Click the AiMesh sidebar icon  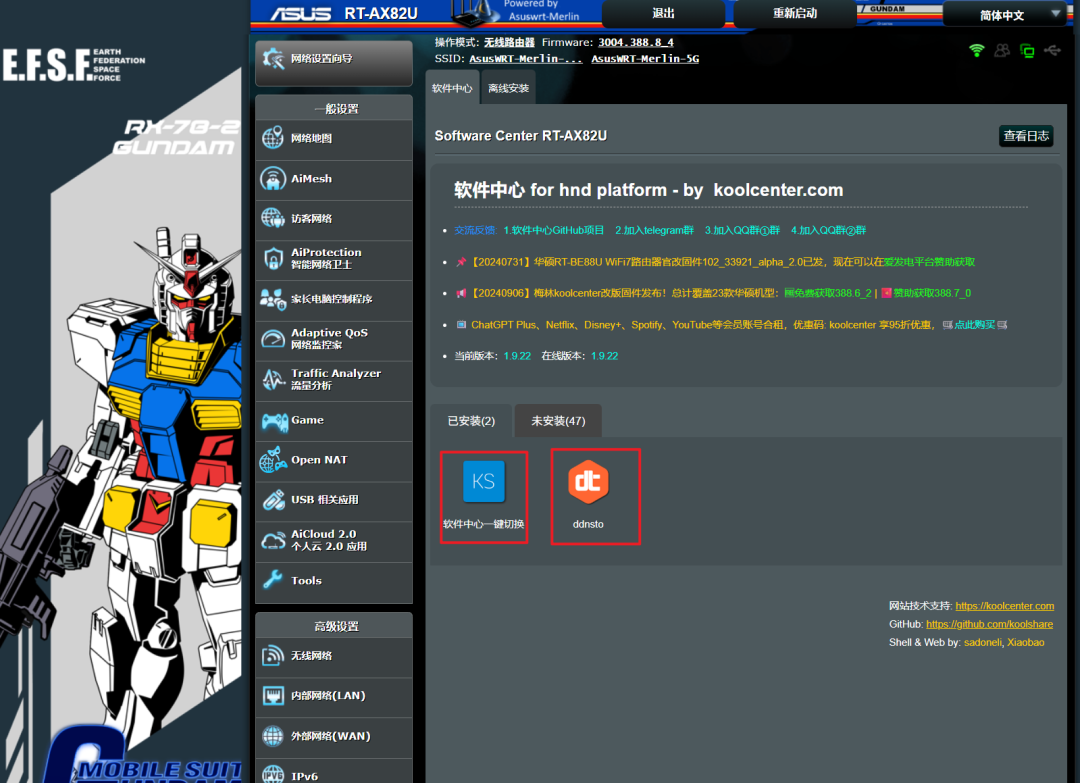click(x=273, y=178)
